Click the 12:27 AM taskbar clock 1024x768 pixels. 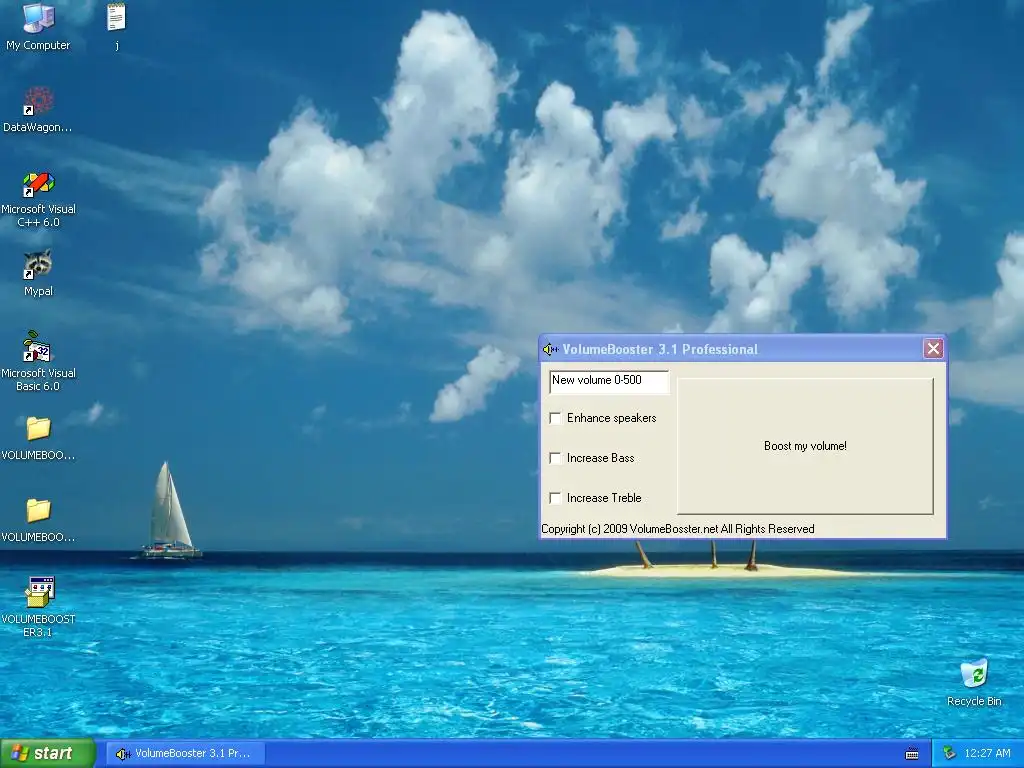coord(987,754)
